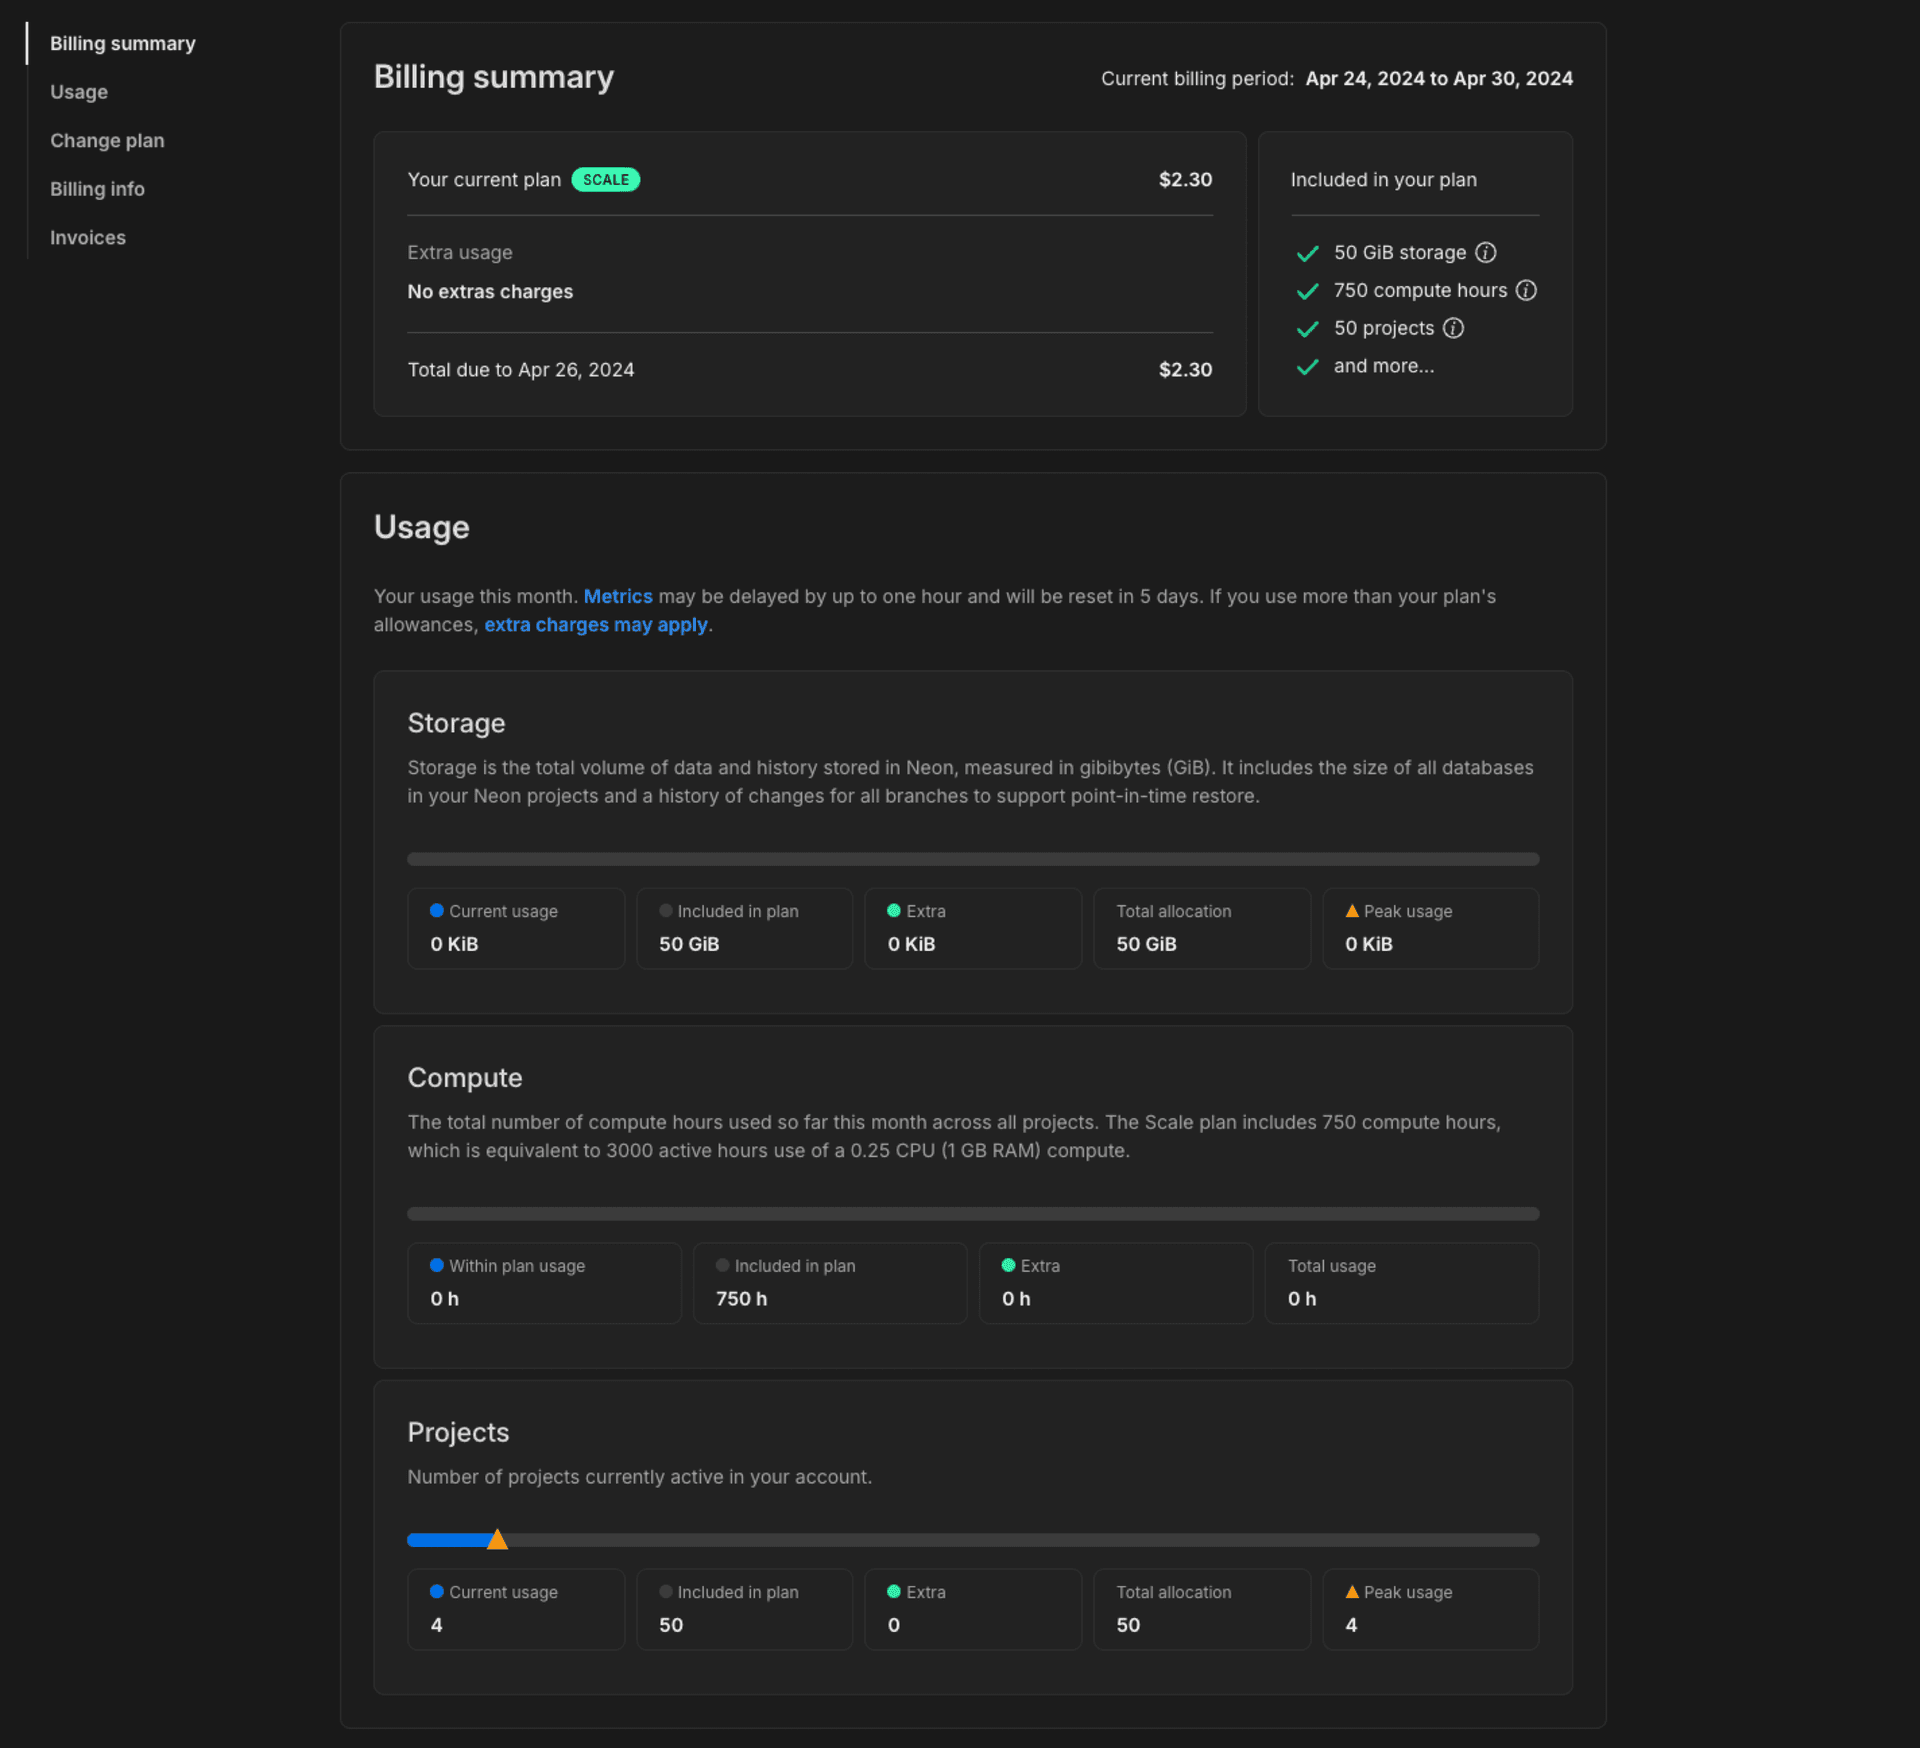Image resolution: width=1920 pixels, height=1748 pixels.
Task: Go to Billing info
Action: tap(97, 188)
